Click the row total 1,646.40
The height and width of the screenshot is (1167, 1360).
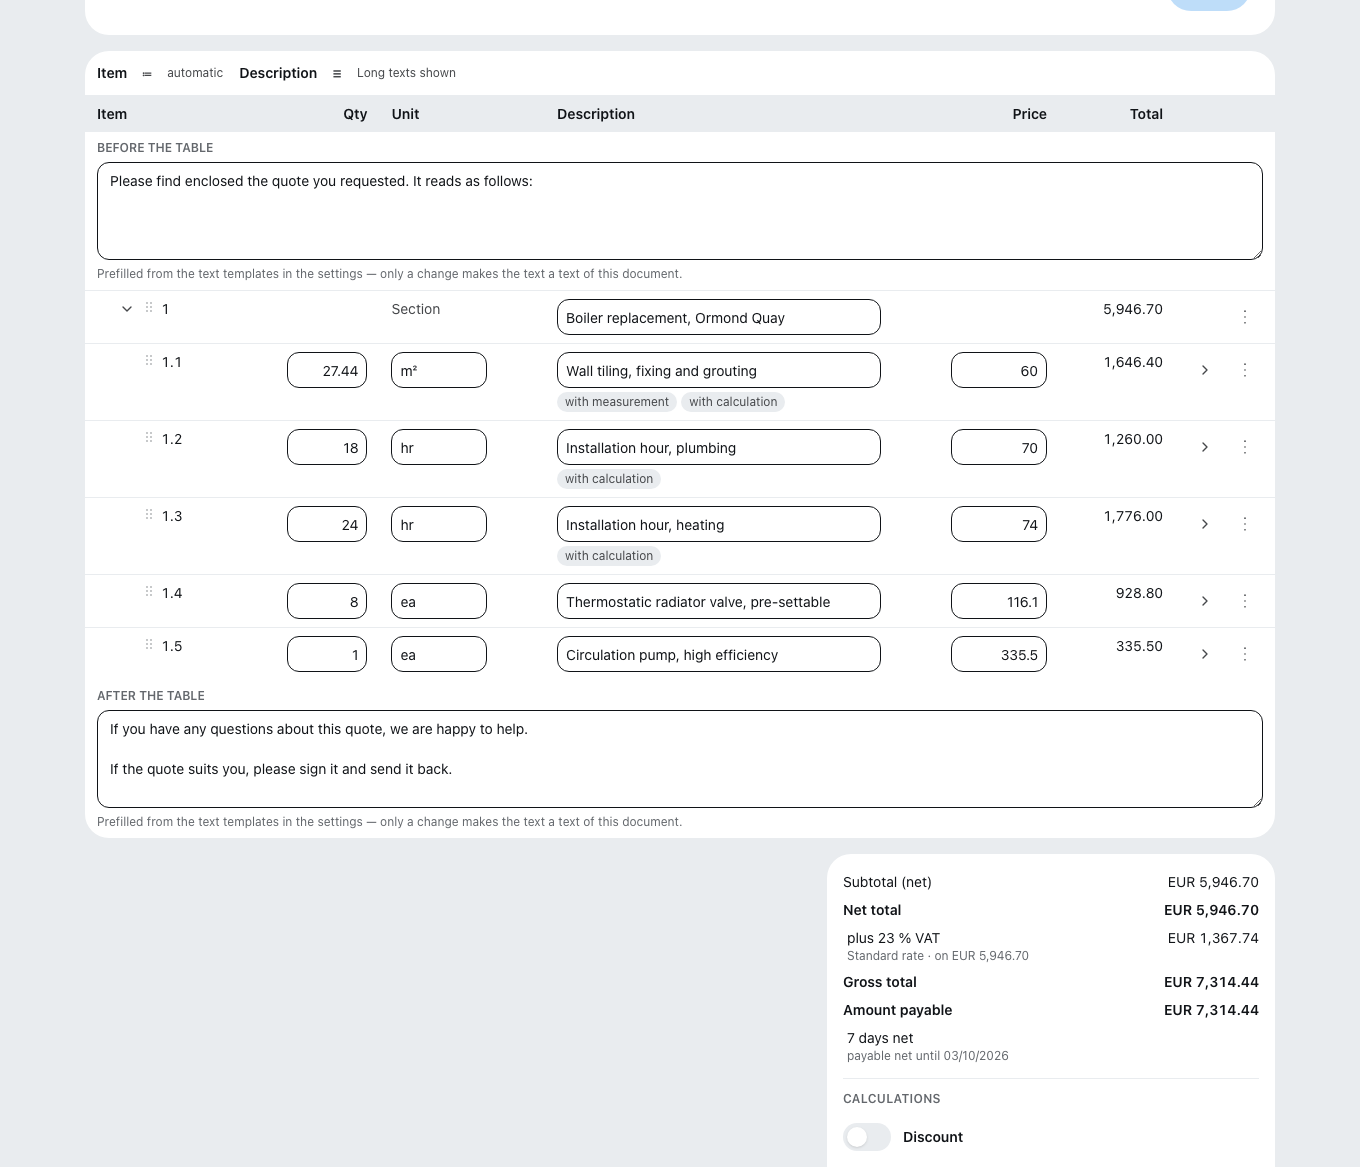[x=1133, y=362]
